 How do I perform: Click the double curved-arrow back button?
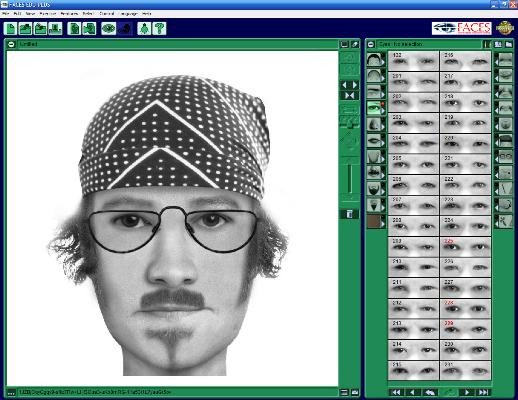(430, 392)
